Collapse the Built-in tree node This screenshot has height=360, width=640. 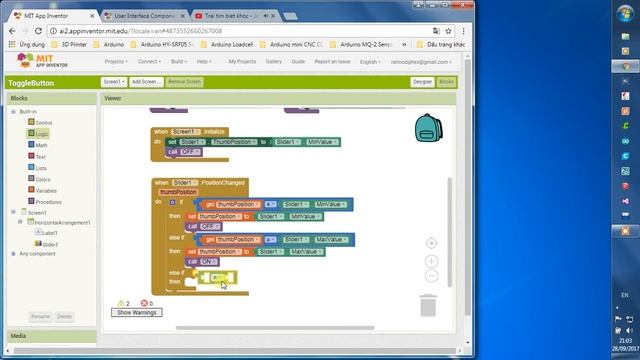click(13, 111)
